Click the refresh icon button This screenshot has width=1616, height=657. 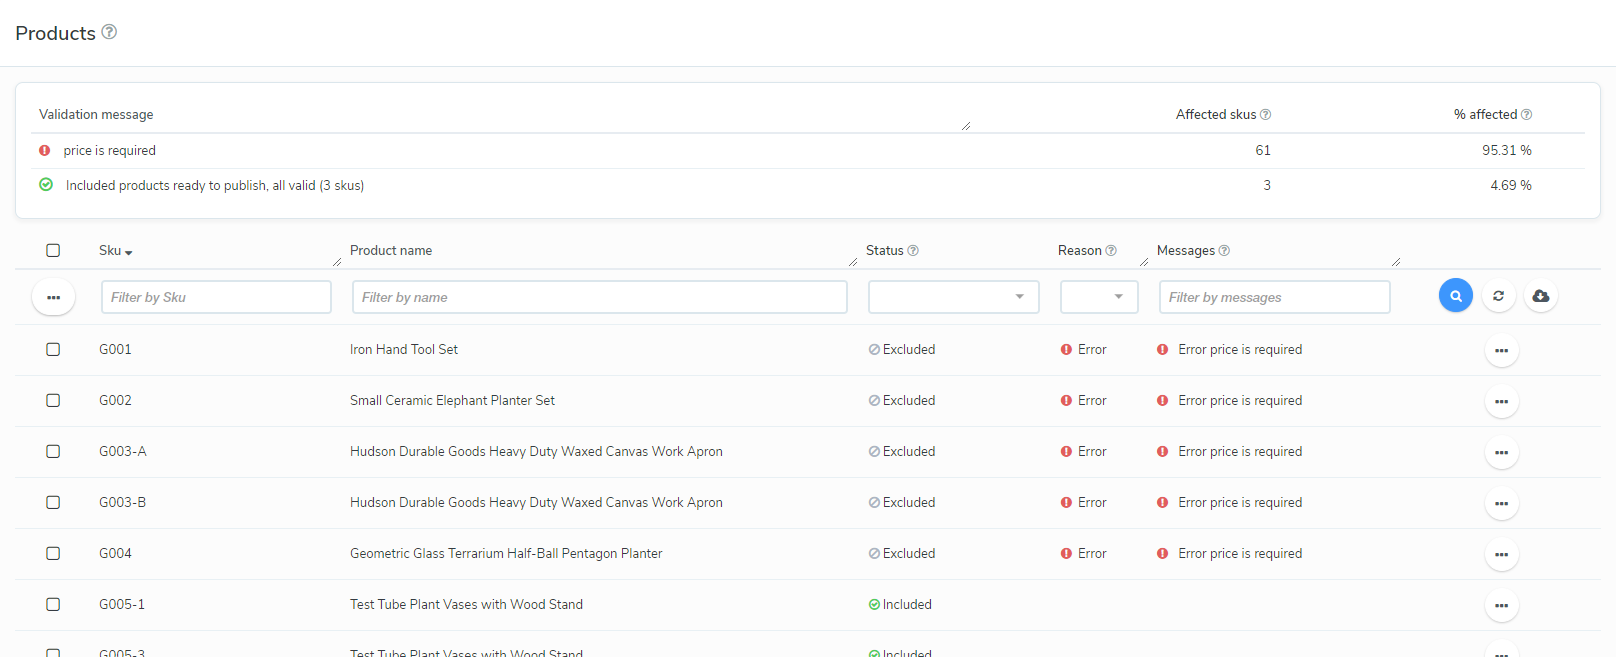pos(1498,296)
